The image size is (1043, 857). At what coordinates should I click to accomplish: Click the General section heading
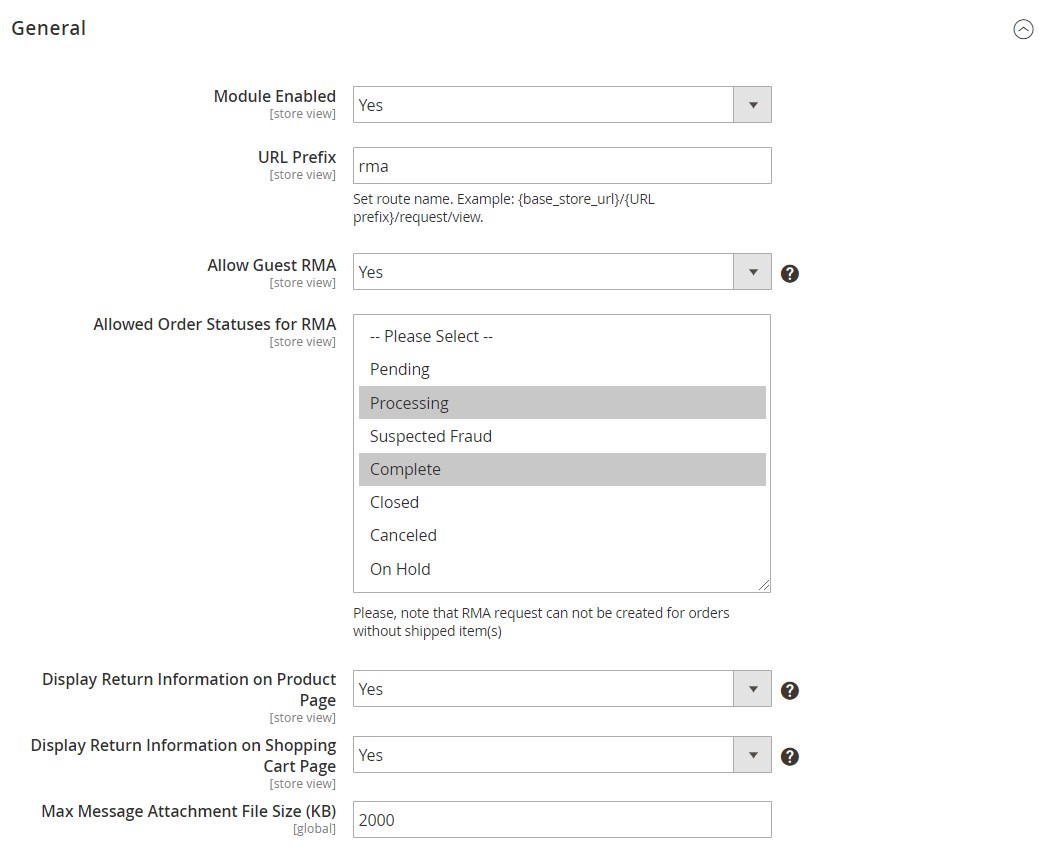(x=49, y=29)
